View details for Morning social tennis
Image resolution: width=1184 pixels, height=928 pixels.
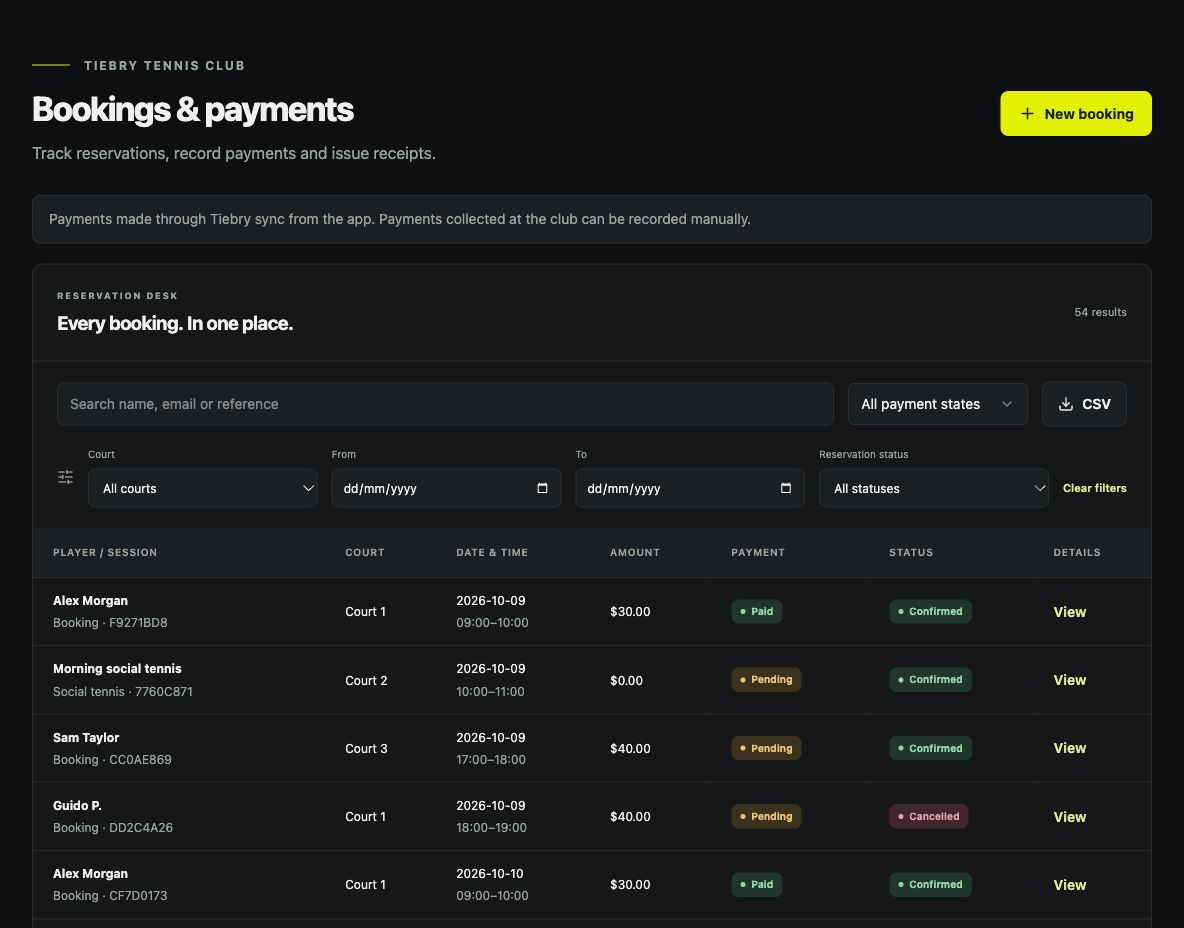pos(1069,680)
